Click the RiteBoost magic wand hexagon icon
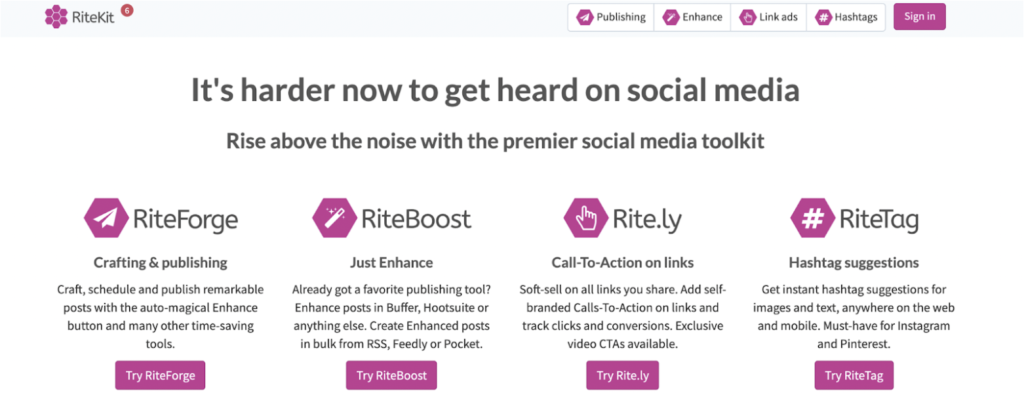The image size is (1024, 416). point(334,219)
